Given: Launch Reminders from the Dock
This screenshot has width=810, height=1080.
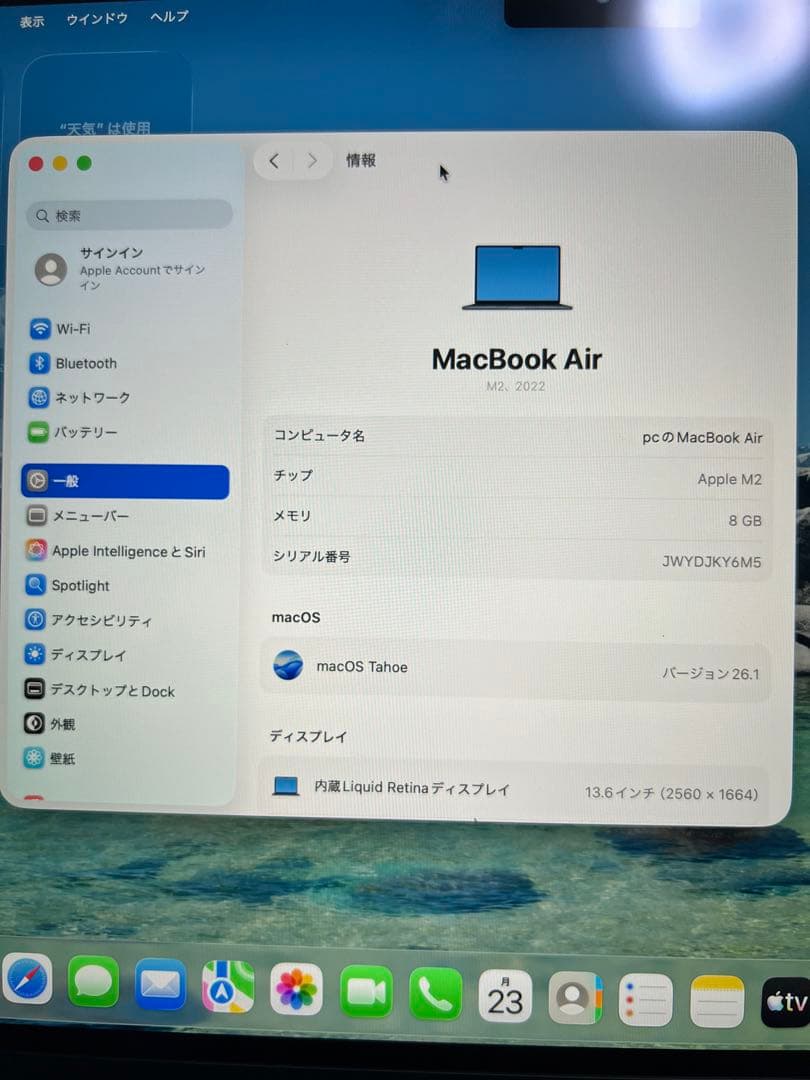Looking at the screenshot, I should [645, 1001].
